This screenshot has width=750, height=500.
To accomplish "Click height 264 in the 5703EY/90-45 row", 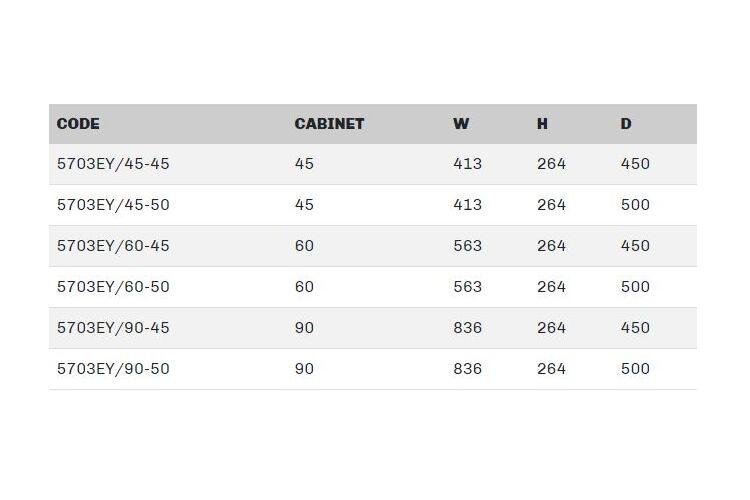I will [551, 328].
